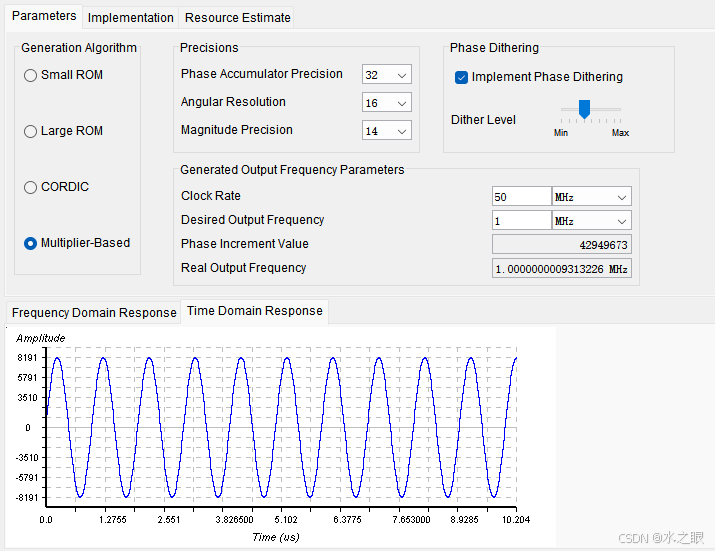Open the Clock Rate unit dropdown
715x551 pixels.
tap(591, 197)
